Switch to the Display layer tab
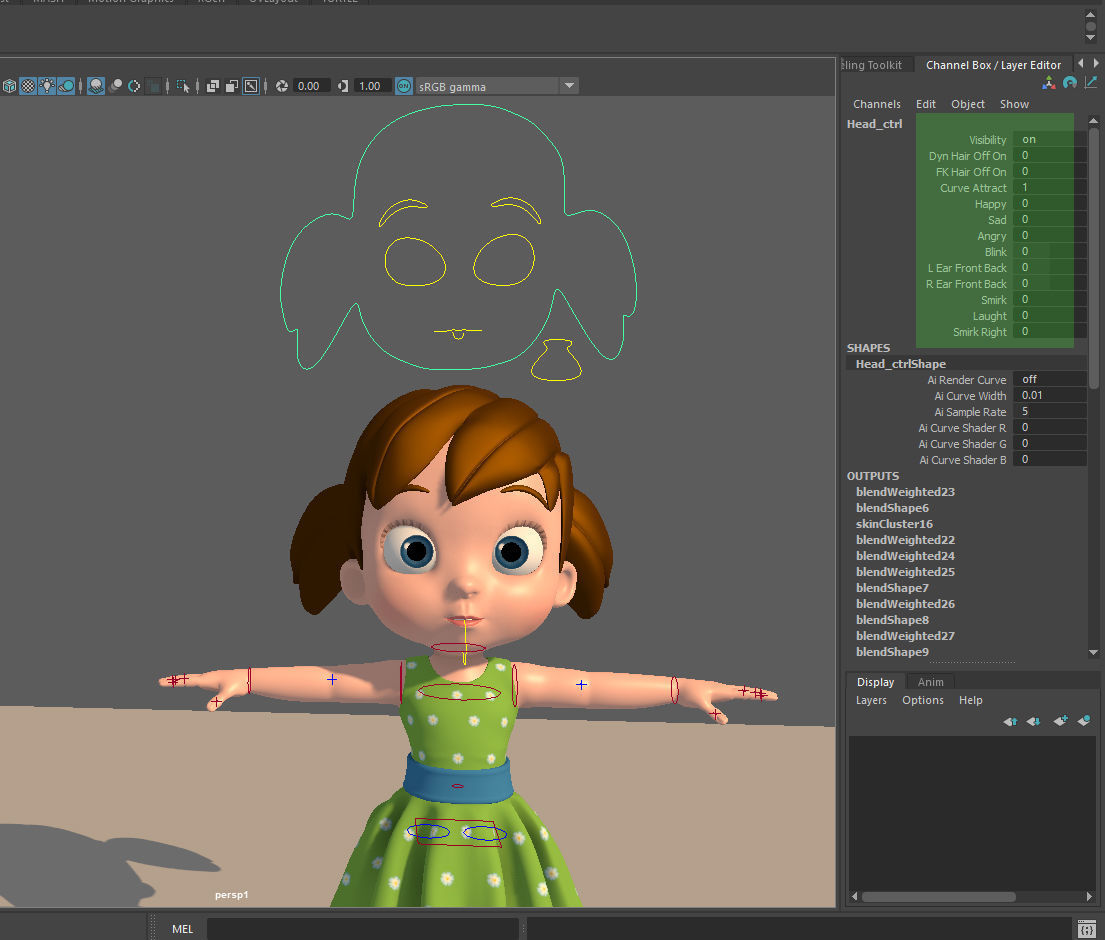1105x940 pixels. tap(875, 681)
